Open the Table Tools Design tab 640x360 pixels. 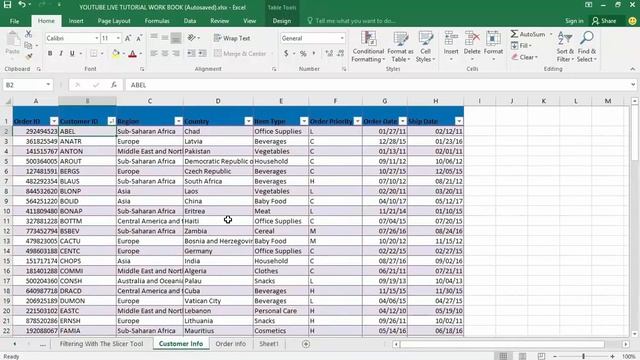pyautogui.click(x=282, y=21)
